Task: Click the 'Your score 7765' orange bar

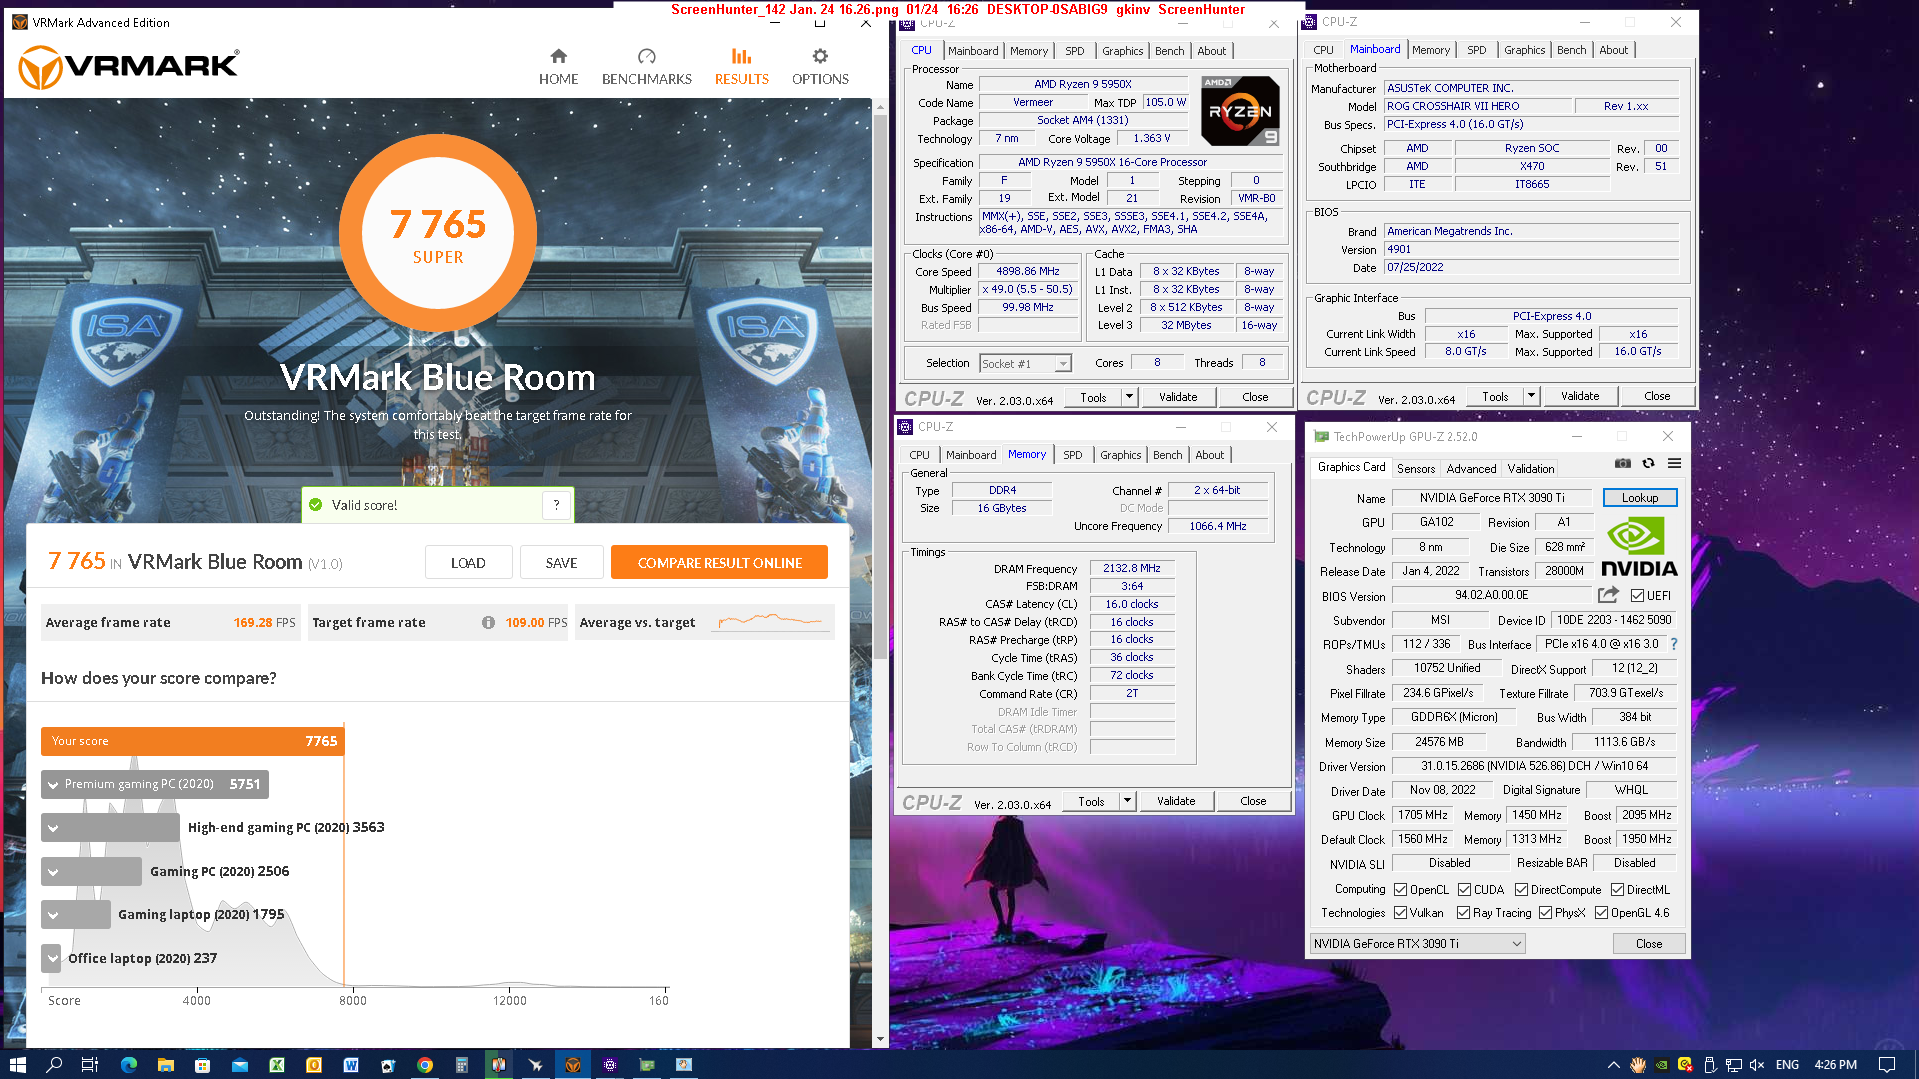Action: (x=192, y=741)
